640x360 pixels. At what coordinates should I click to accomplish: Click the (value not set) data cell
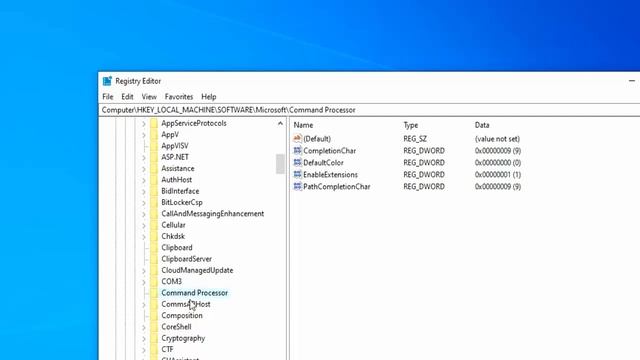pyautogui.click(x=497, y=139)
